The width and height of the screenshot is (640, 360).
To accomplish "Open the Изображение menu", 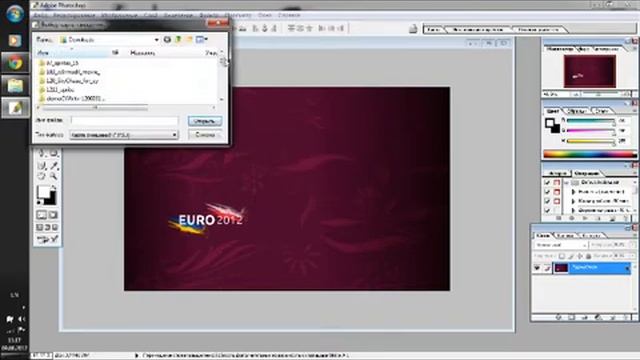I will pos(119,16).
